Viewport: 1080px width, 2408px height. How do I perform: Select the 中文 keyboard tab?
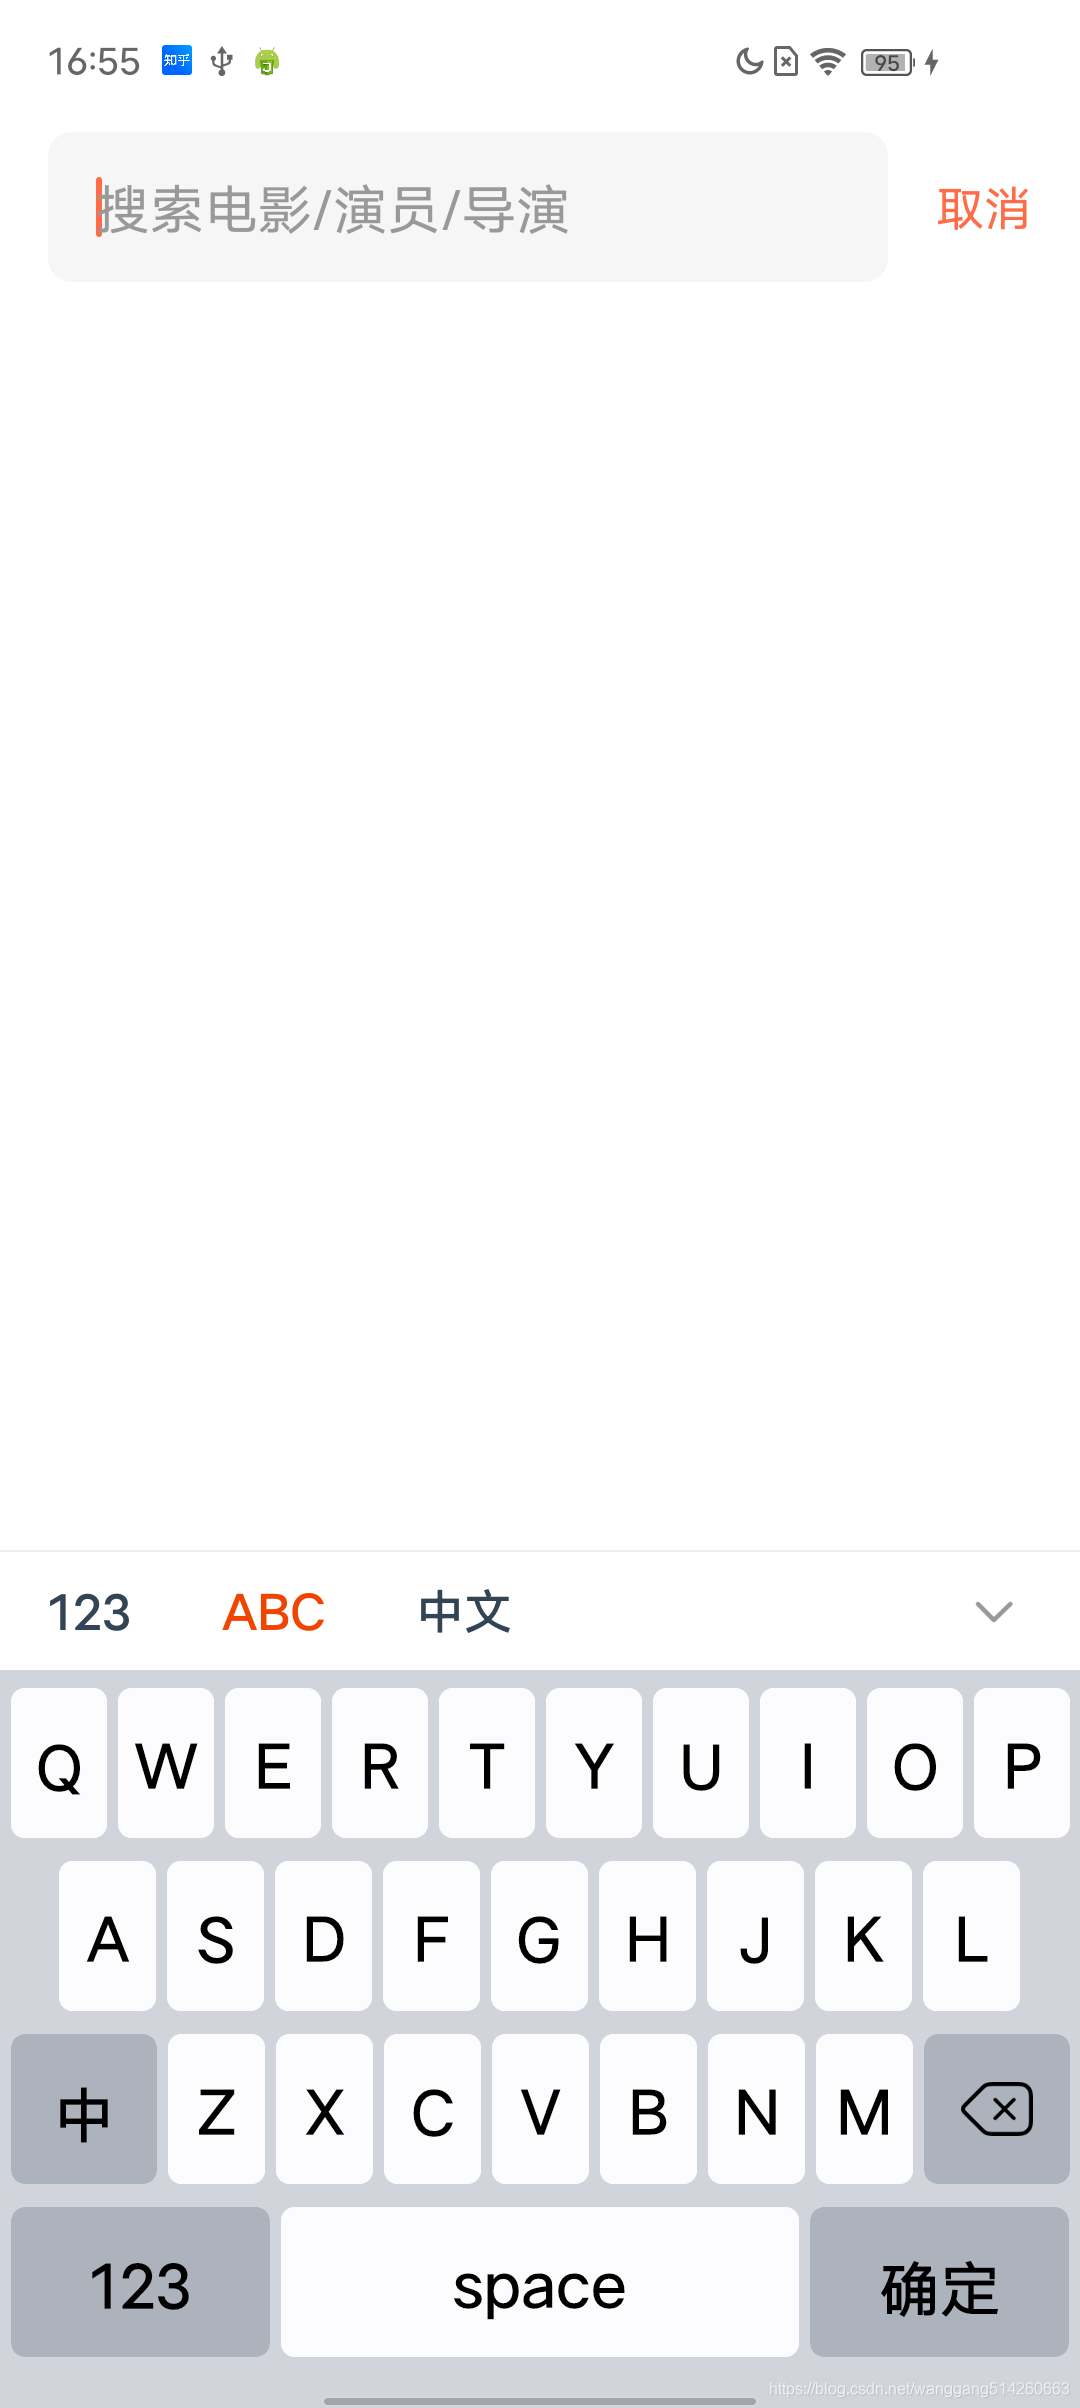coord(465,1612)
